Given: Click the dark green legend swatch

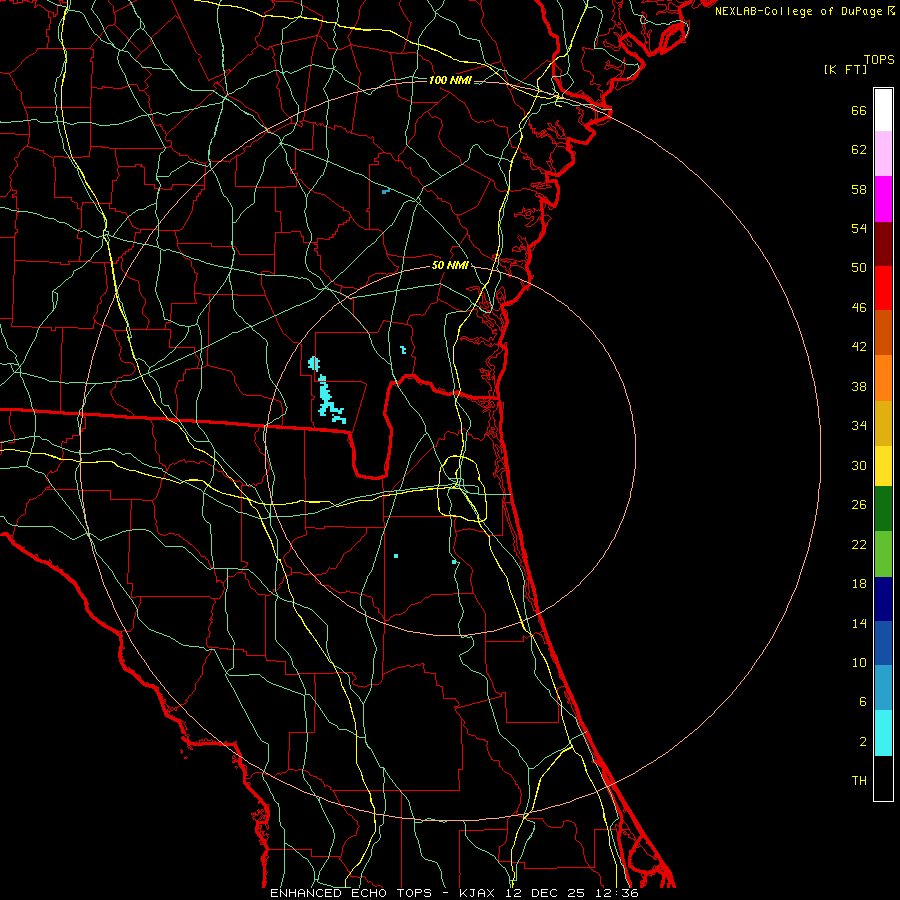Looking at the screenshot, I should click(883, 509).
